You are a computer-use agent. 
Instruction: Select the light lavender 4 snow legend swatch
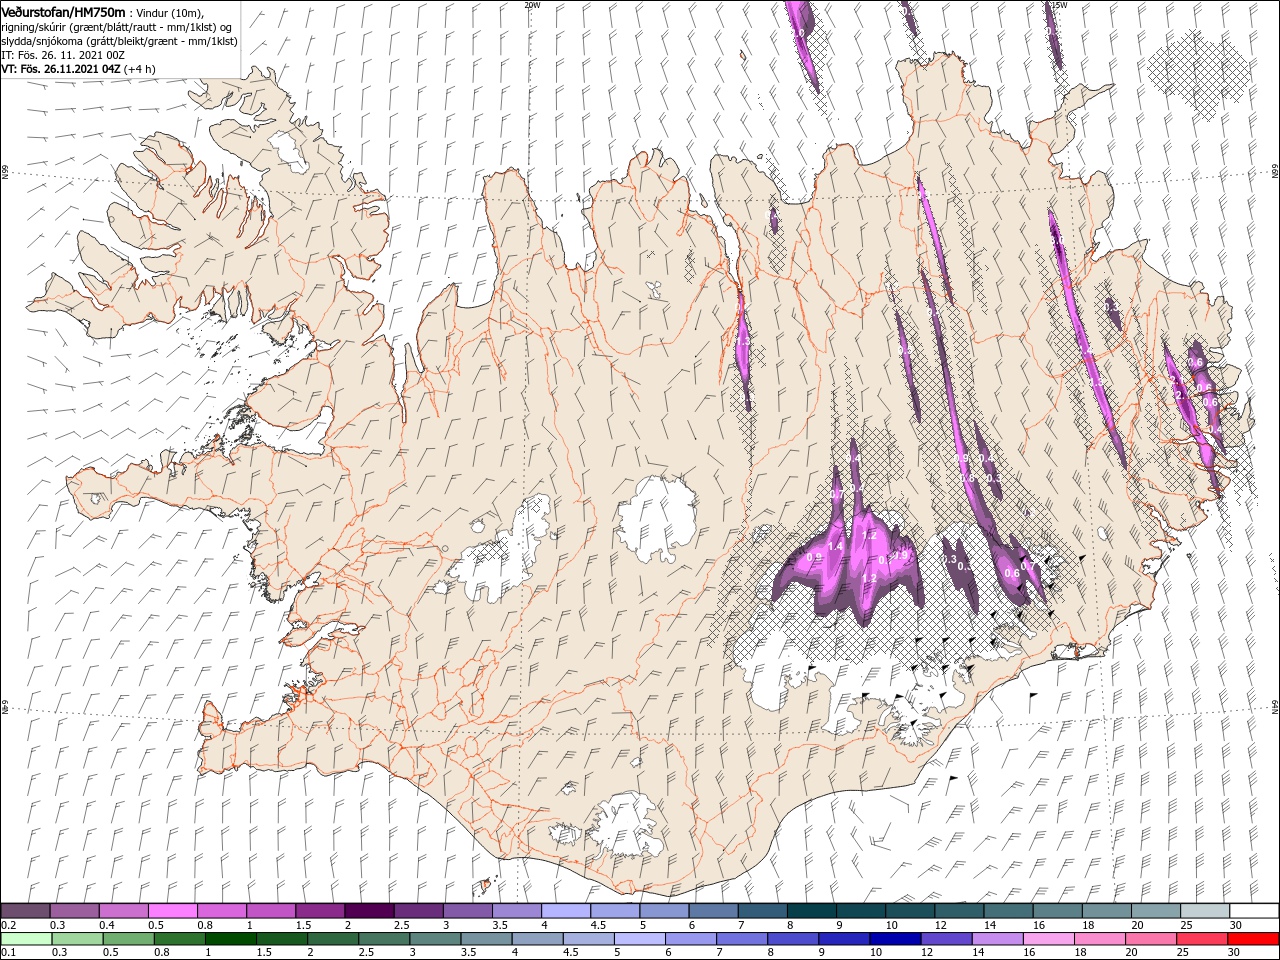(565, 911)
